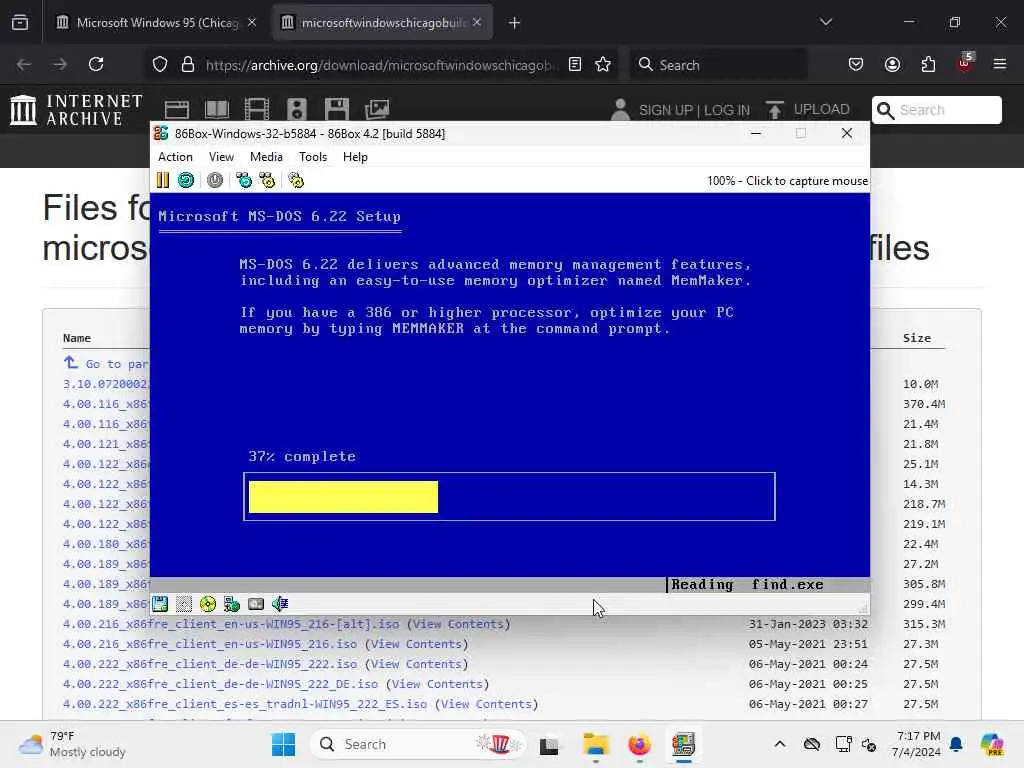Click the CD-ROM status bar icon
Screen dimensions: 1024x768
208,604
